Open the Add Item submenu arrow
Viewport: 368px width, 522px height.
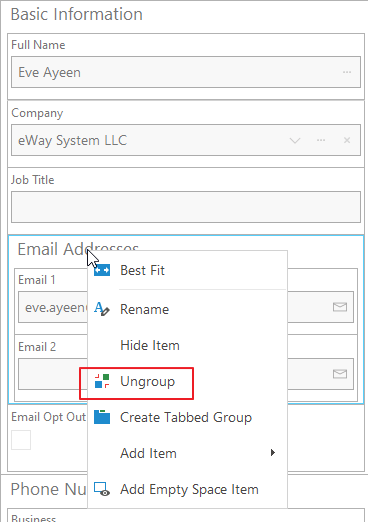pos(273,453)
